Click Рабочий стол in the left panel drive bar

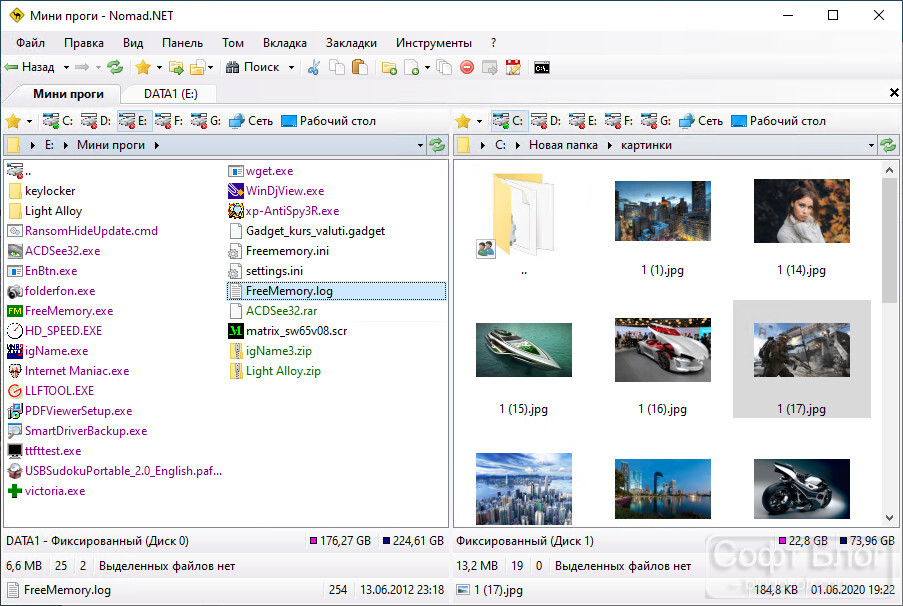coord(328,121)
